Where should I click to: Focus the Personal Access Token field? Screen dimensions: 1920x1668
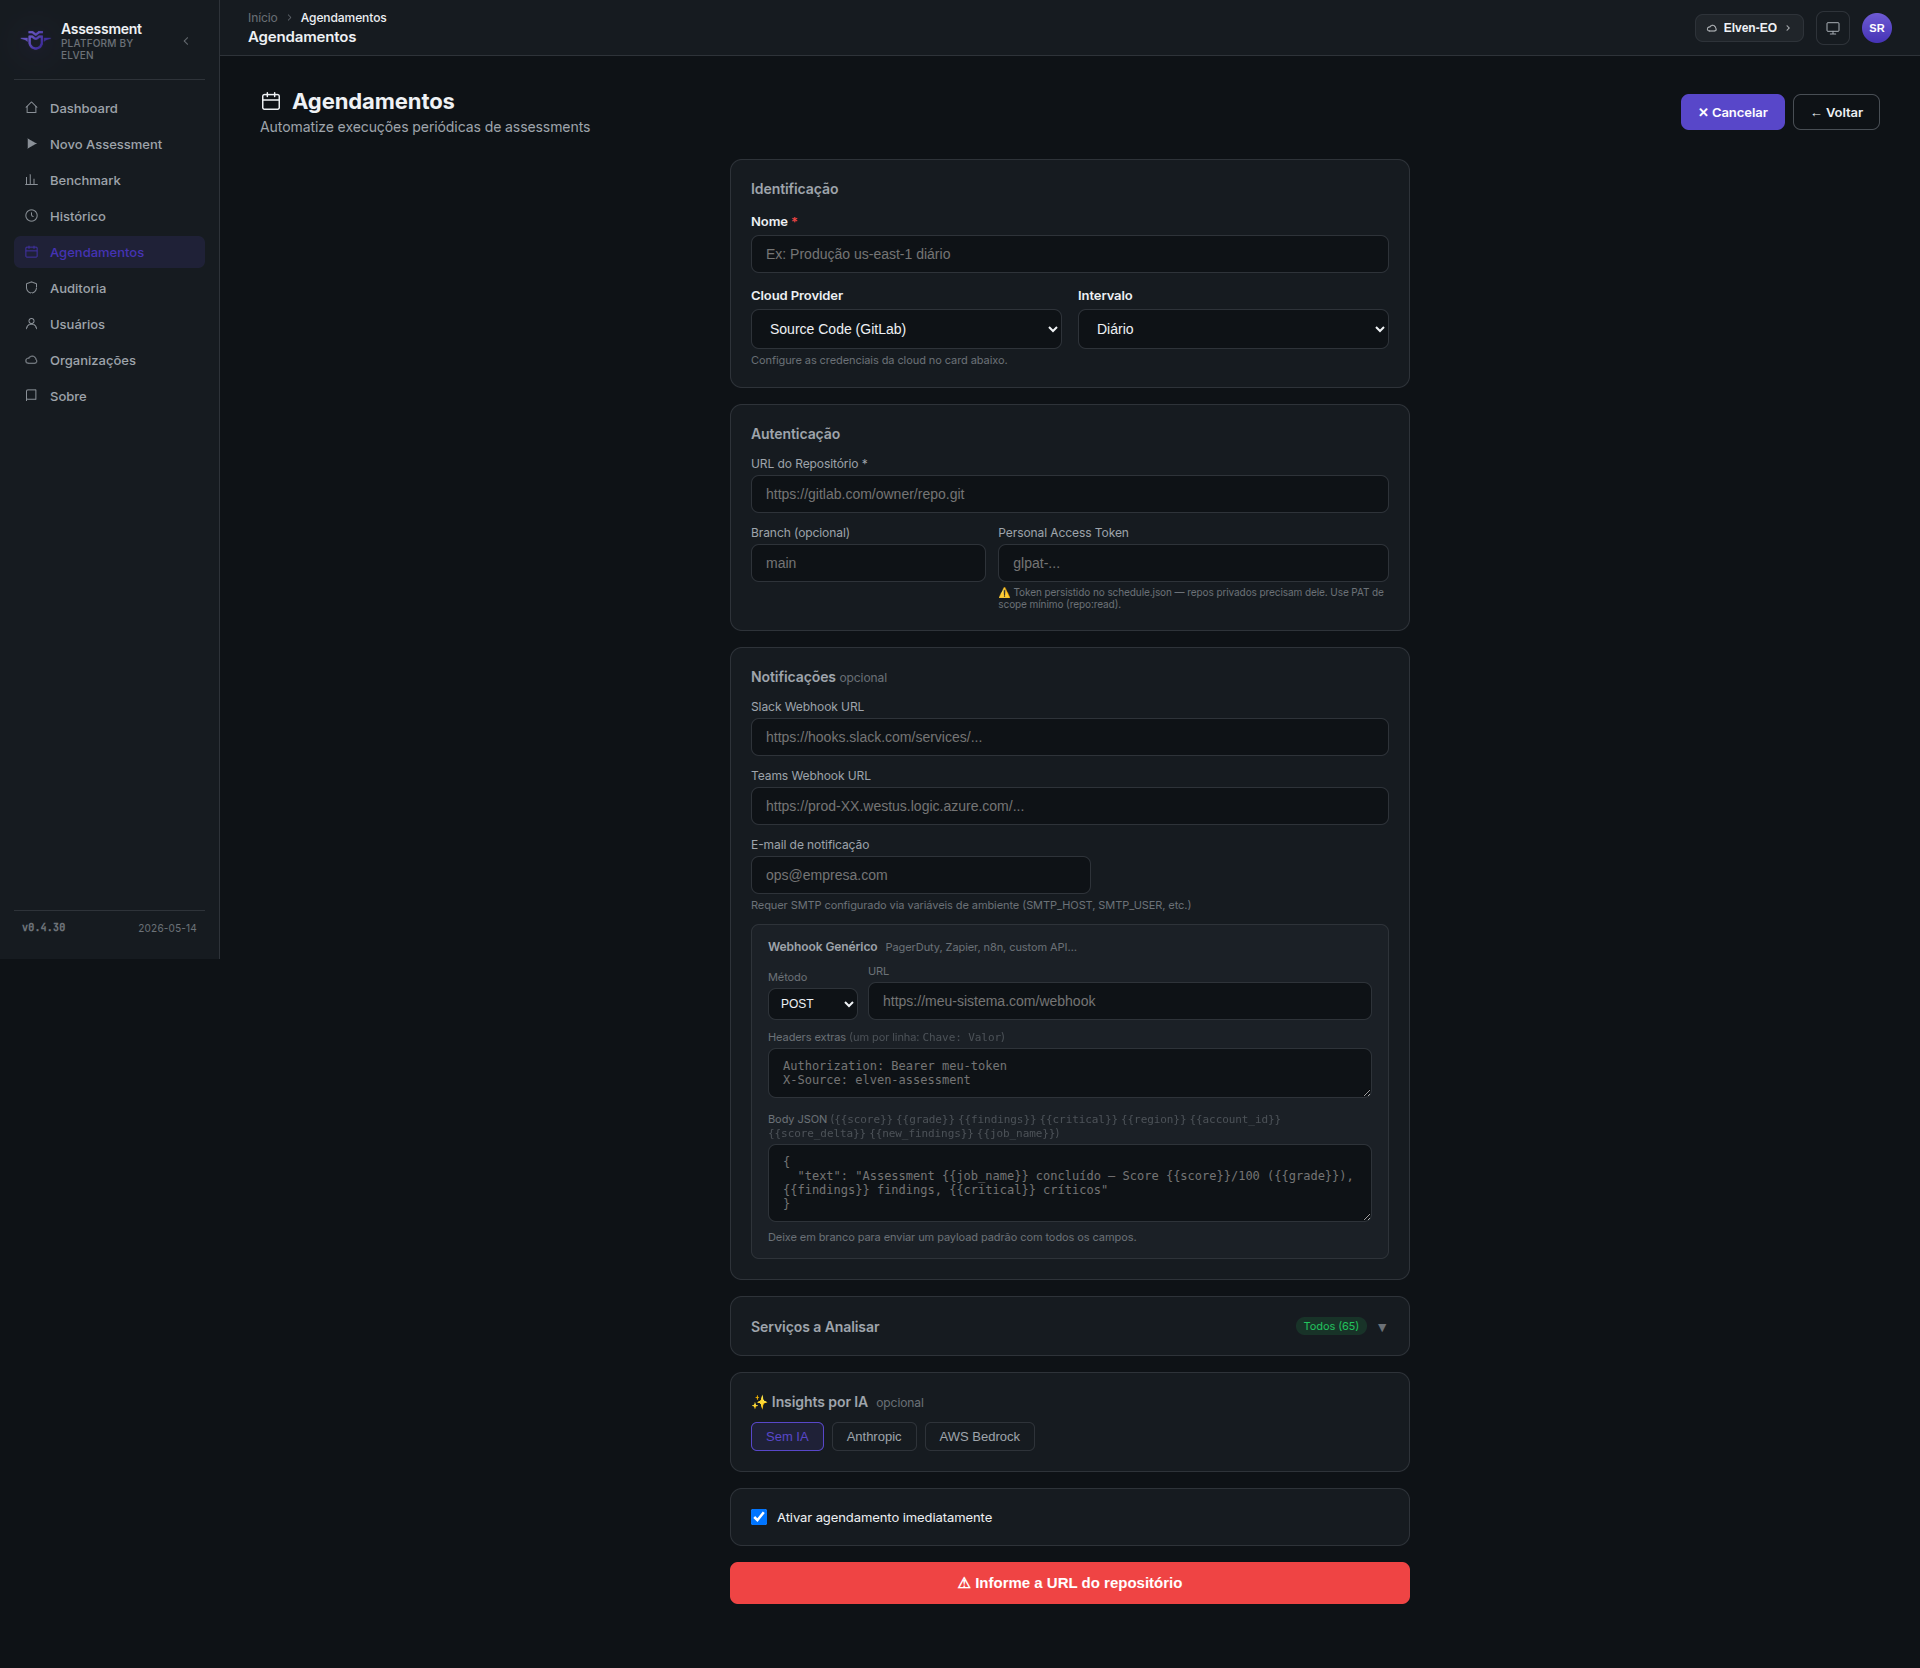coord(1193,563)
